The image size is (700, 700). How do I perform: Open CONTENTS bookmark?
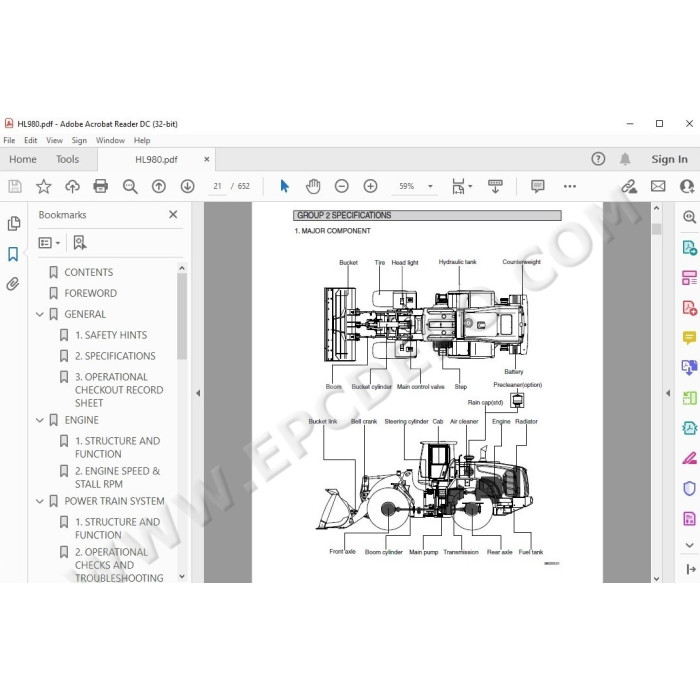(88, 272)
